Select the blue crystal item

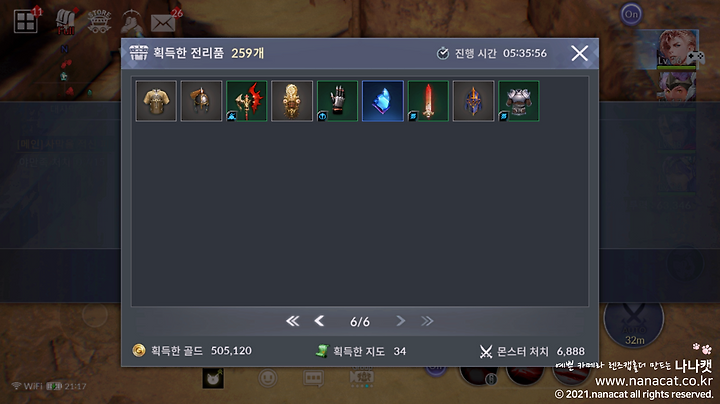click(382, 101)
